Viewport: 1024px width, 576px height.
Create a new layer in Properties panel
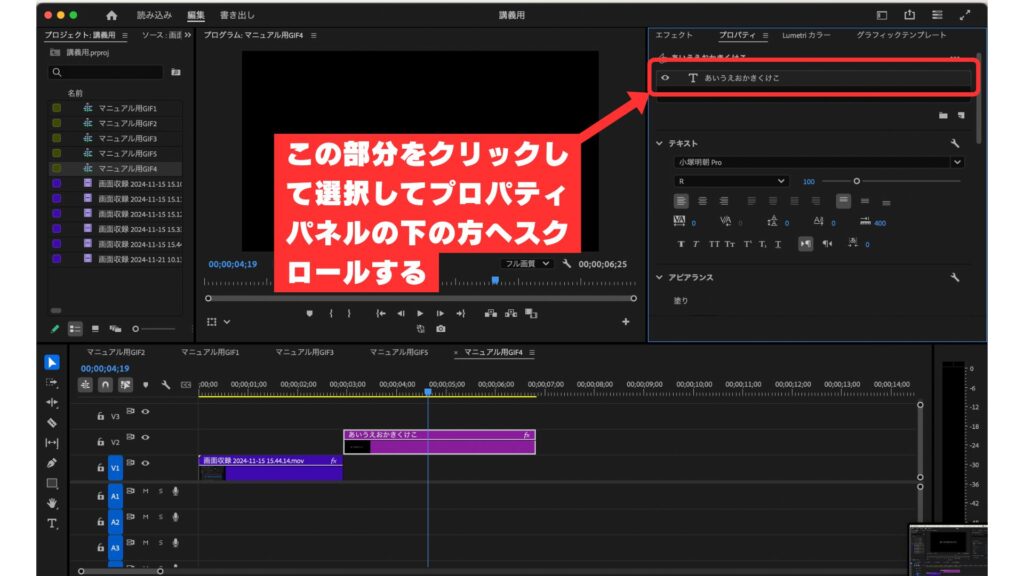(x=961, y=115)
